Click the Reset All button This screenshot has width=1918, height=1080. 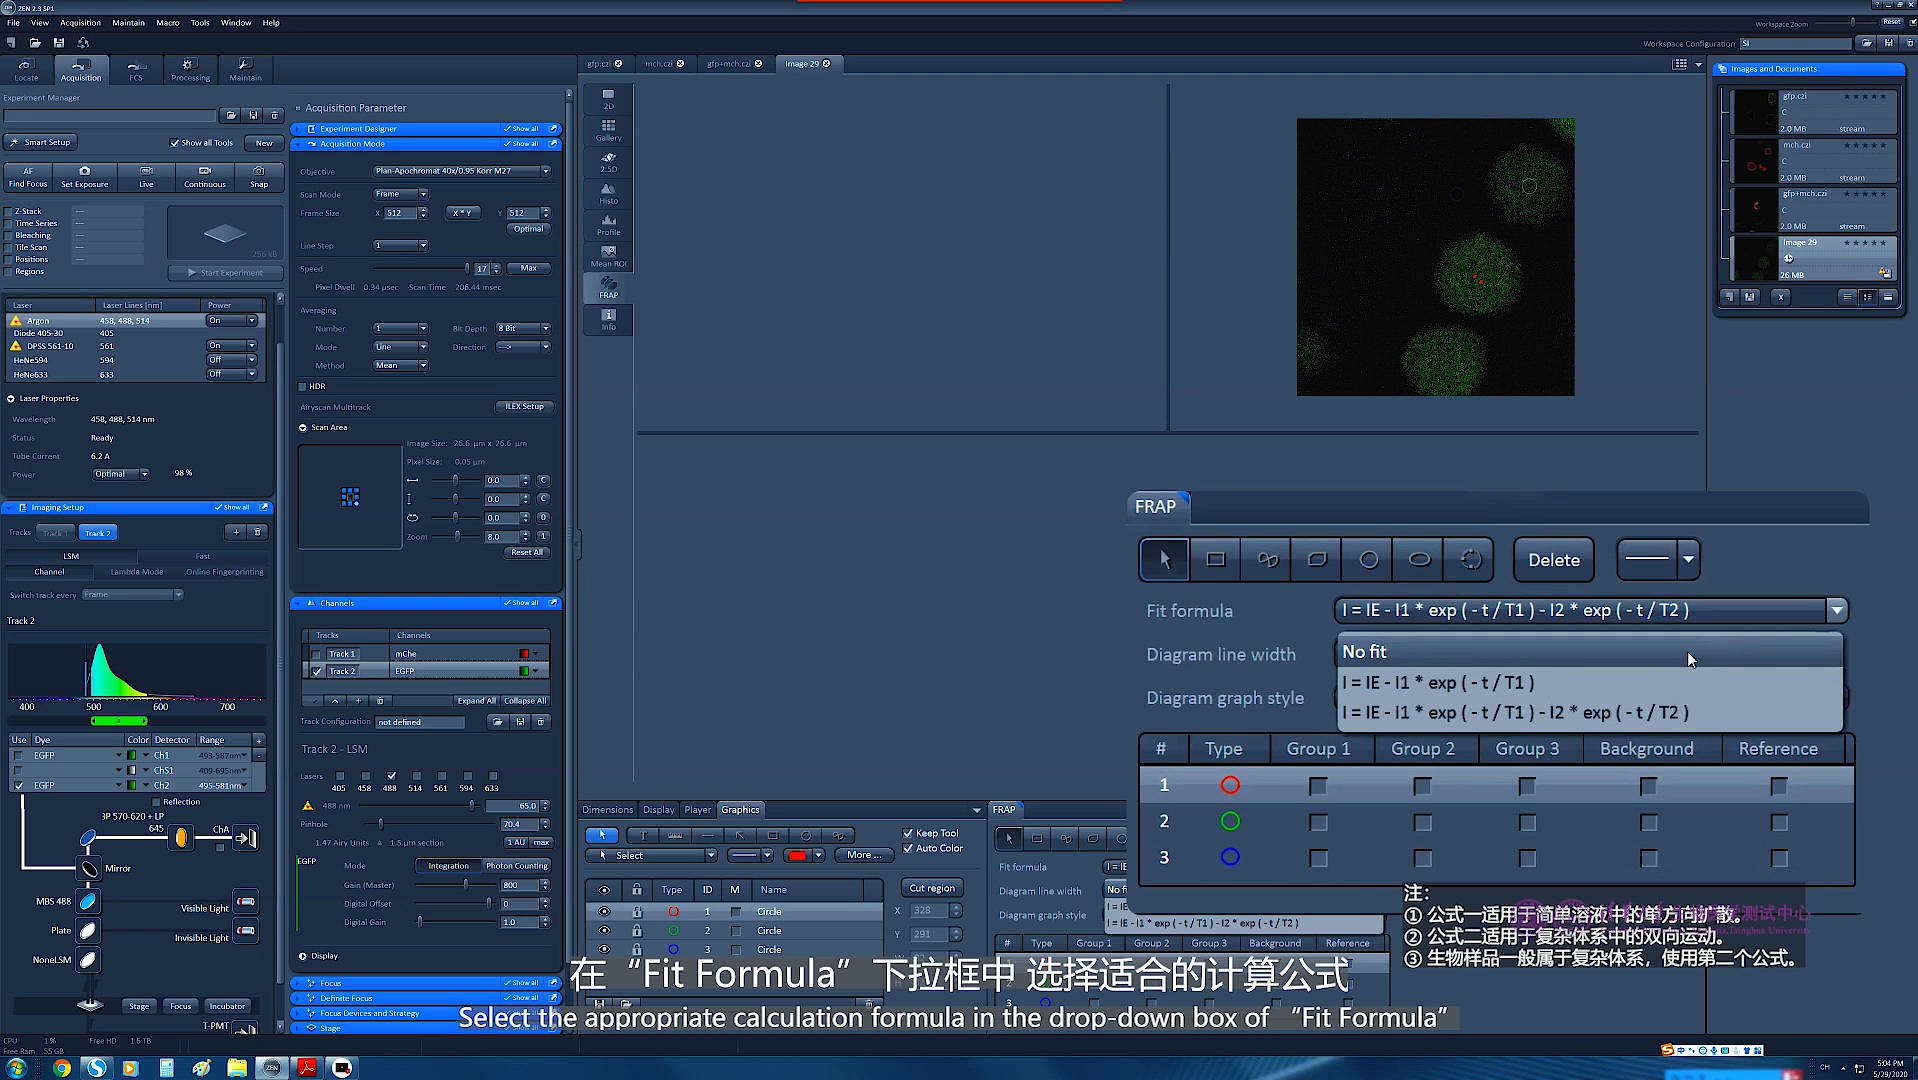pos(527,553)
